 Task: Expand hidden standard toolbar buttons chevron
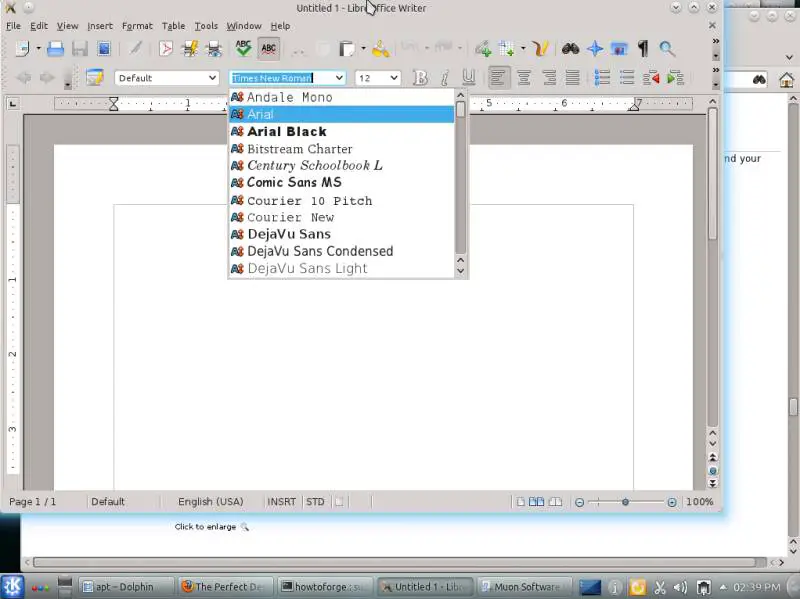(716, 41)
